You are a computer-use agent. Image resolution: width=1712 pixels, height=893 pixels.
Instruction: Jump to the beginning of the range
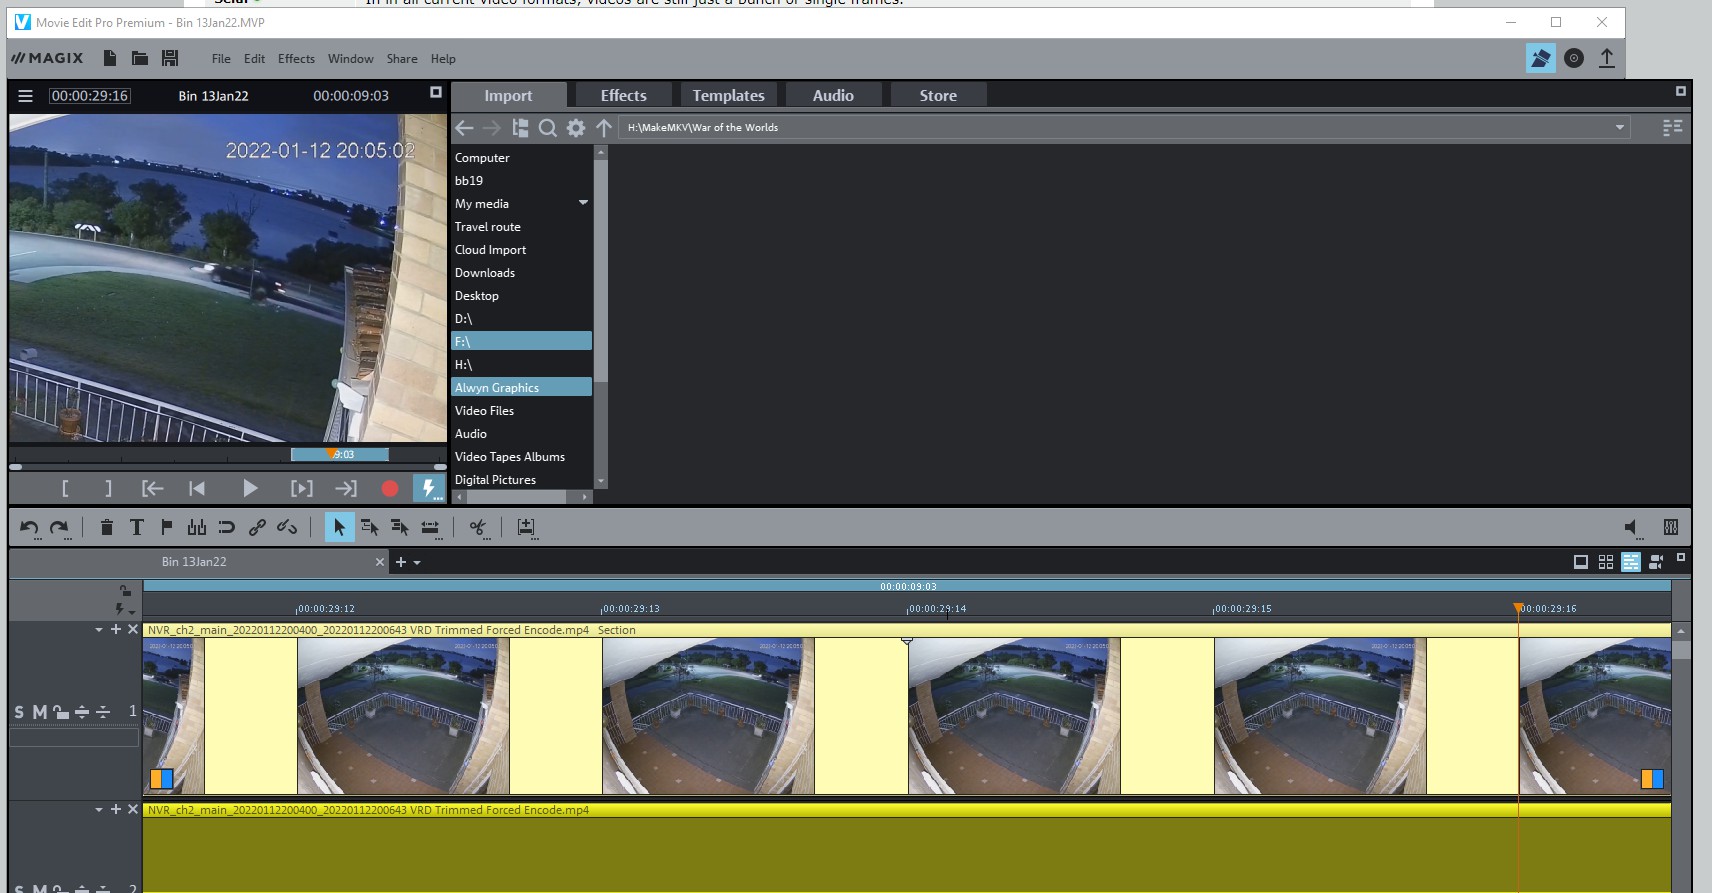152,488
